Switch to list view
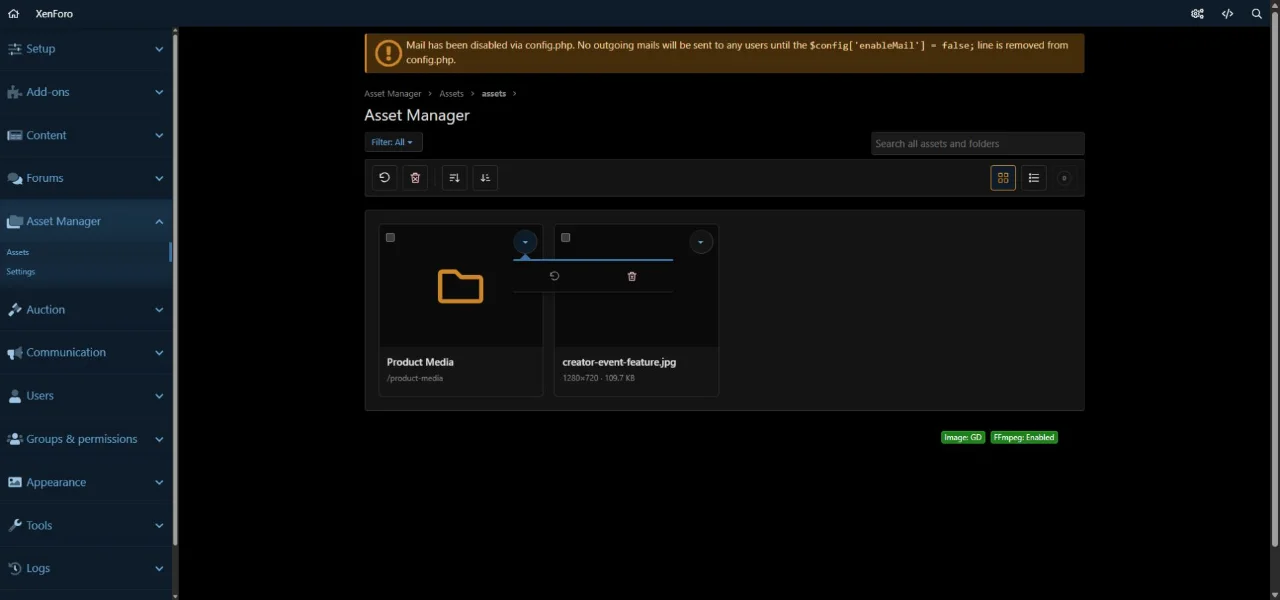 [x=1034, y=178]
